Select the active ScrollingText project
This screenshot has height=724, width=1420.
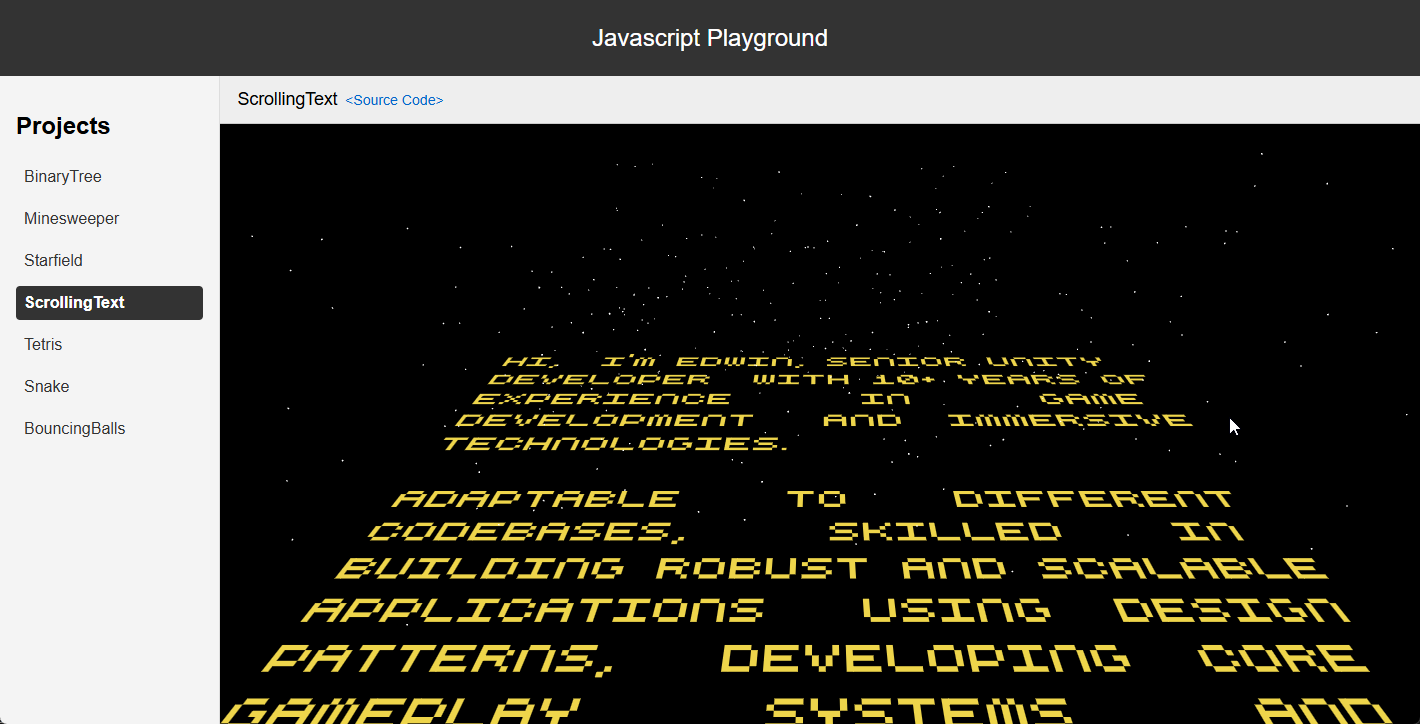pyautogui.click(x=109, y=302)
